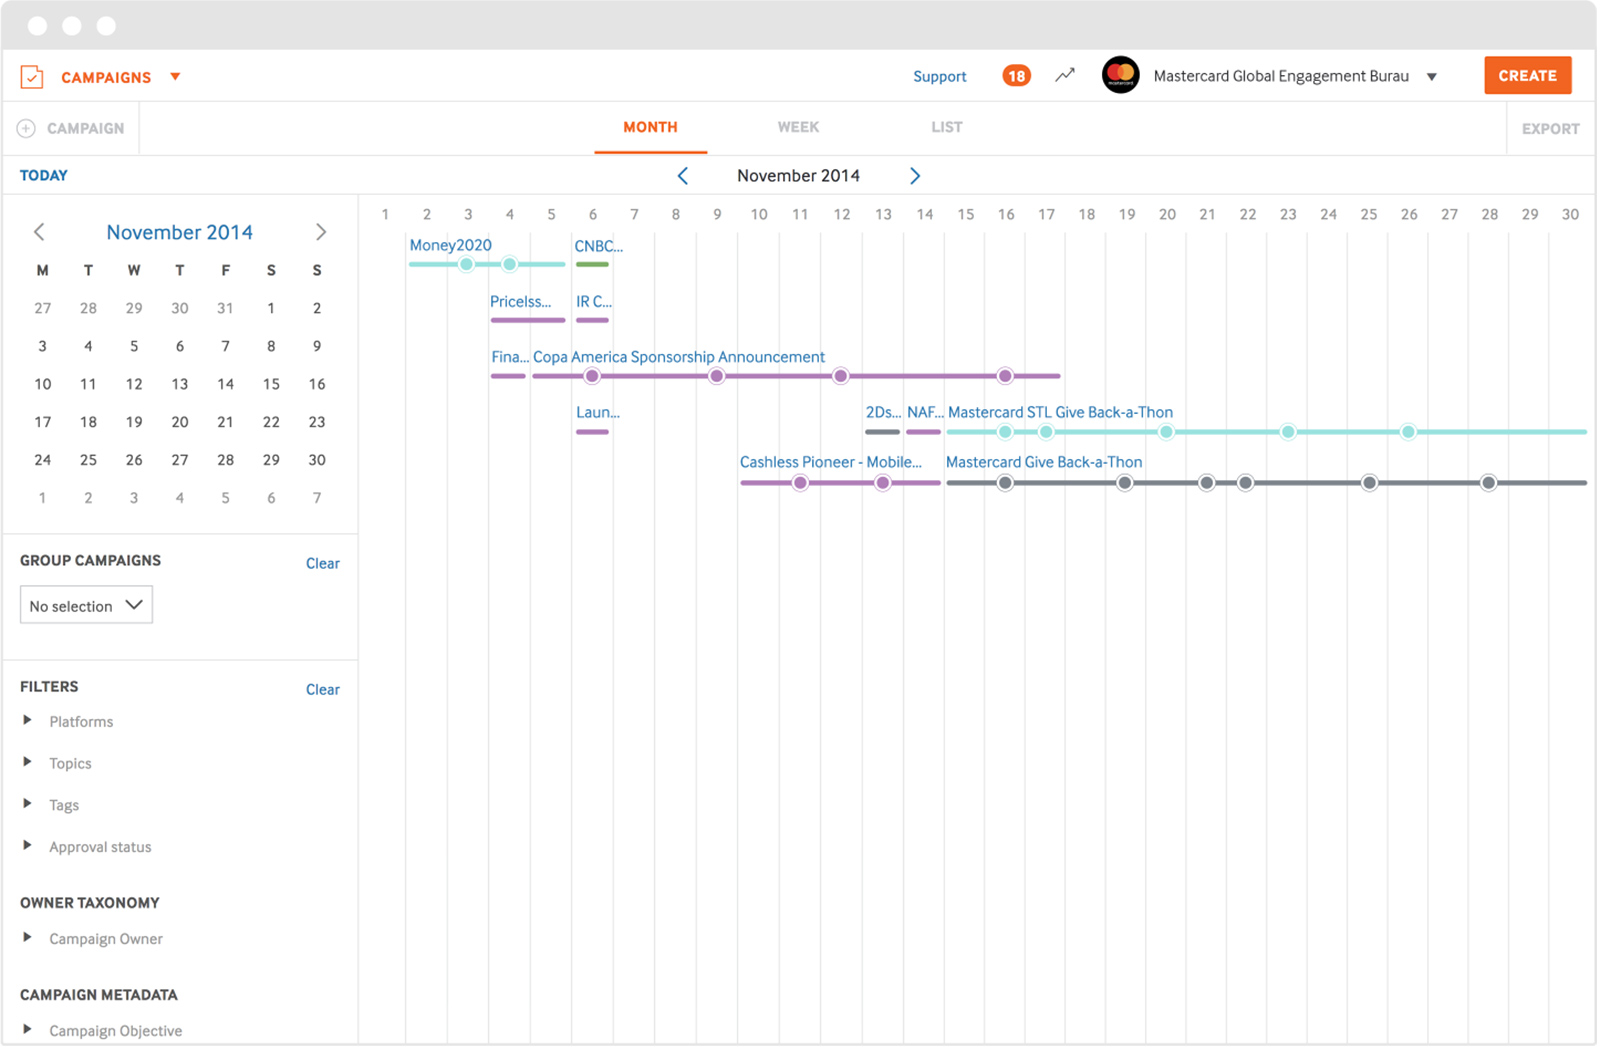1600x1047 pixels.
Task: Open the 18 notifications badge
Action: (1016, 76)
